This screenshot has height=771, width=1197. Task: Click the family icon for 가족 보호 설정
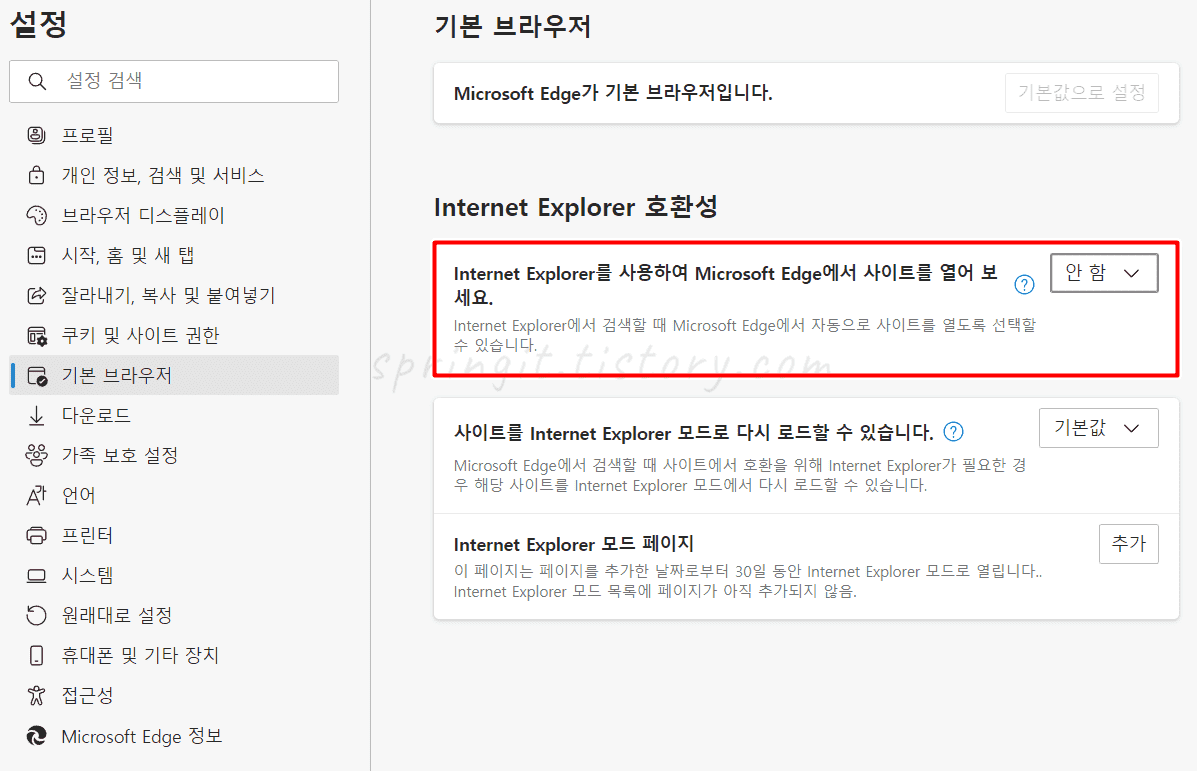pyautogui.click(x=36, y=455)
